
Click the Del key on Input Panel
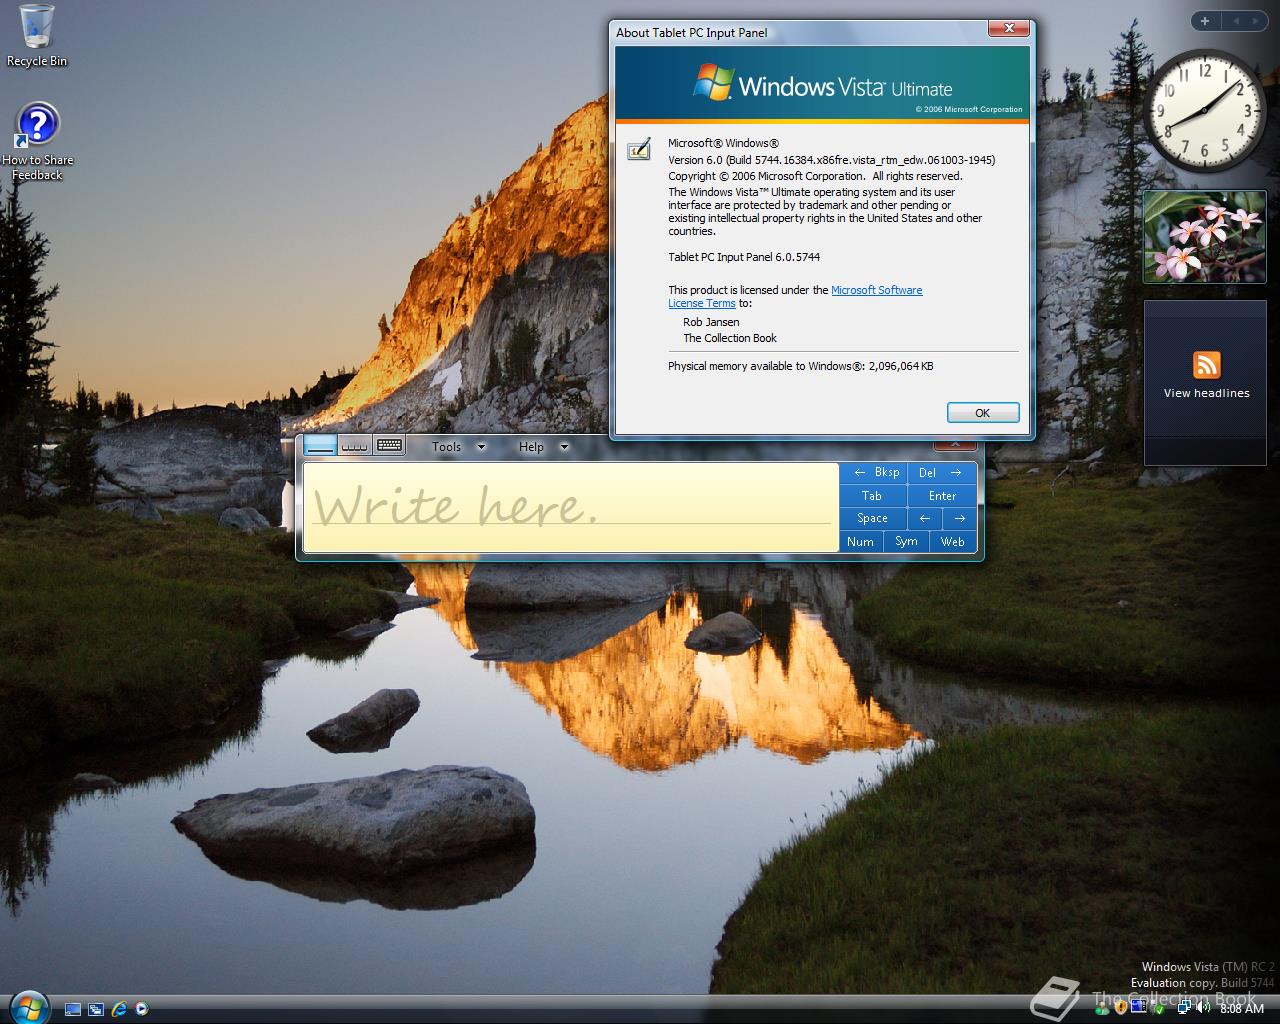942,472
